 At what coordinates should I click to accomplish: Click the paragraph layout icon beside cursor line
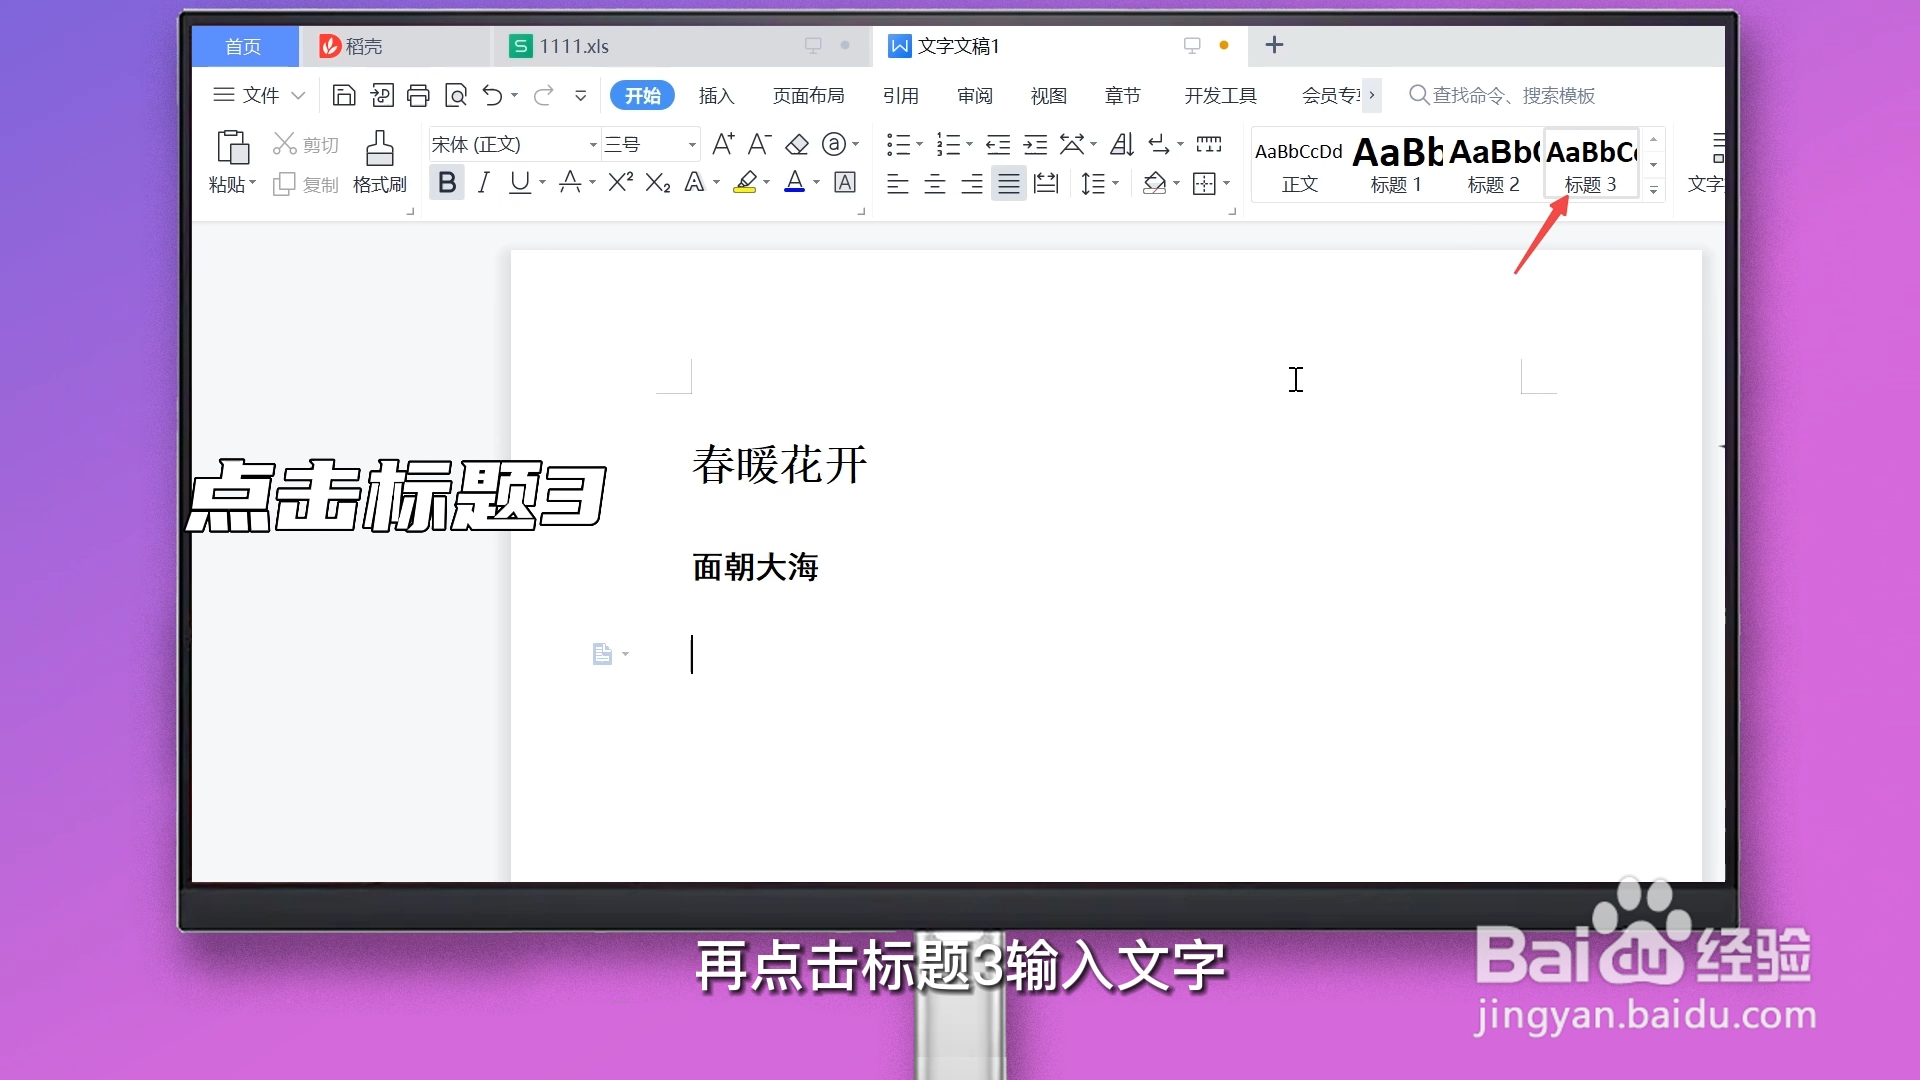[x=602, y=654]
